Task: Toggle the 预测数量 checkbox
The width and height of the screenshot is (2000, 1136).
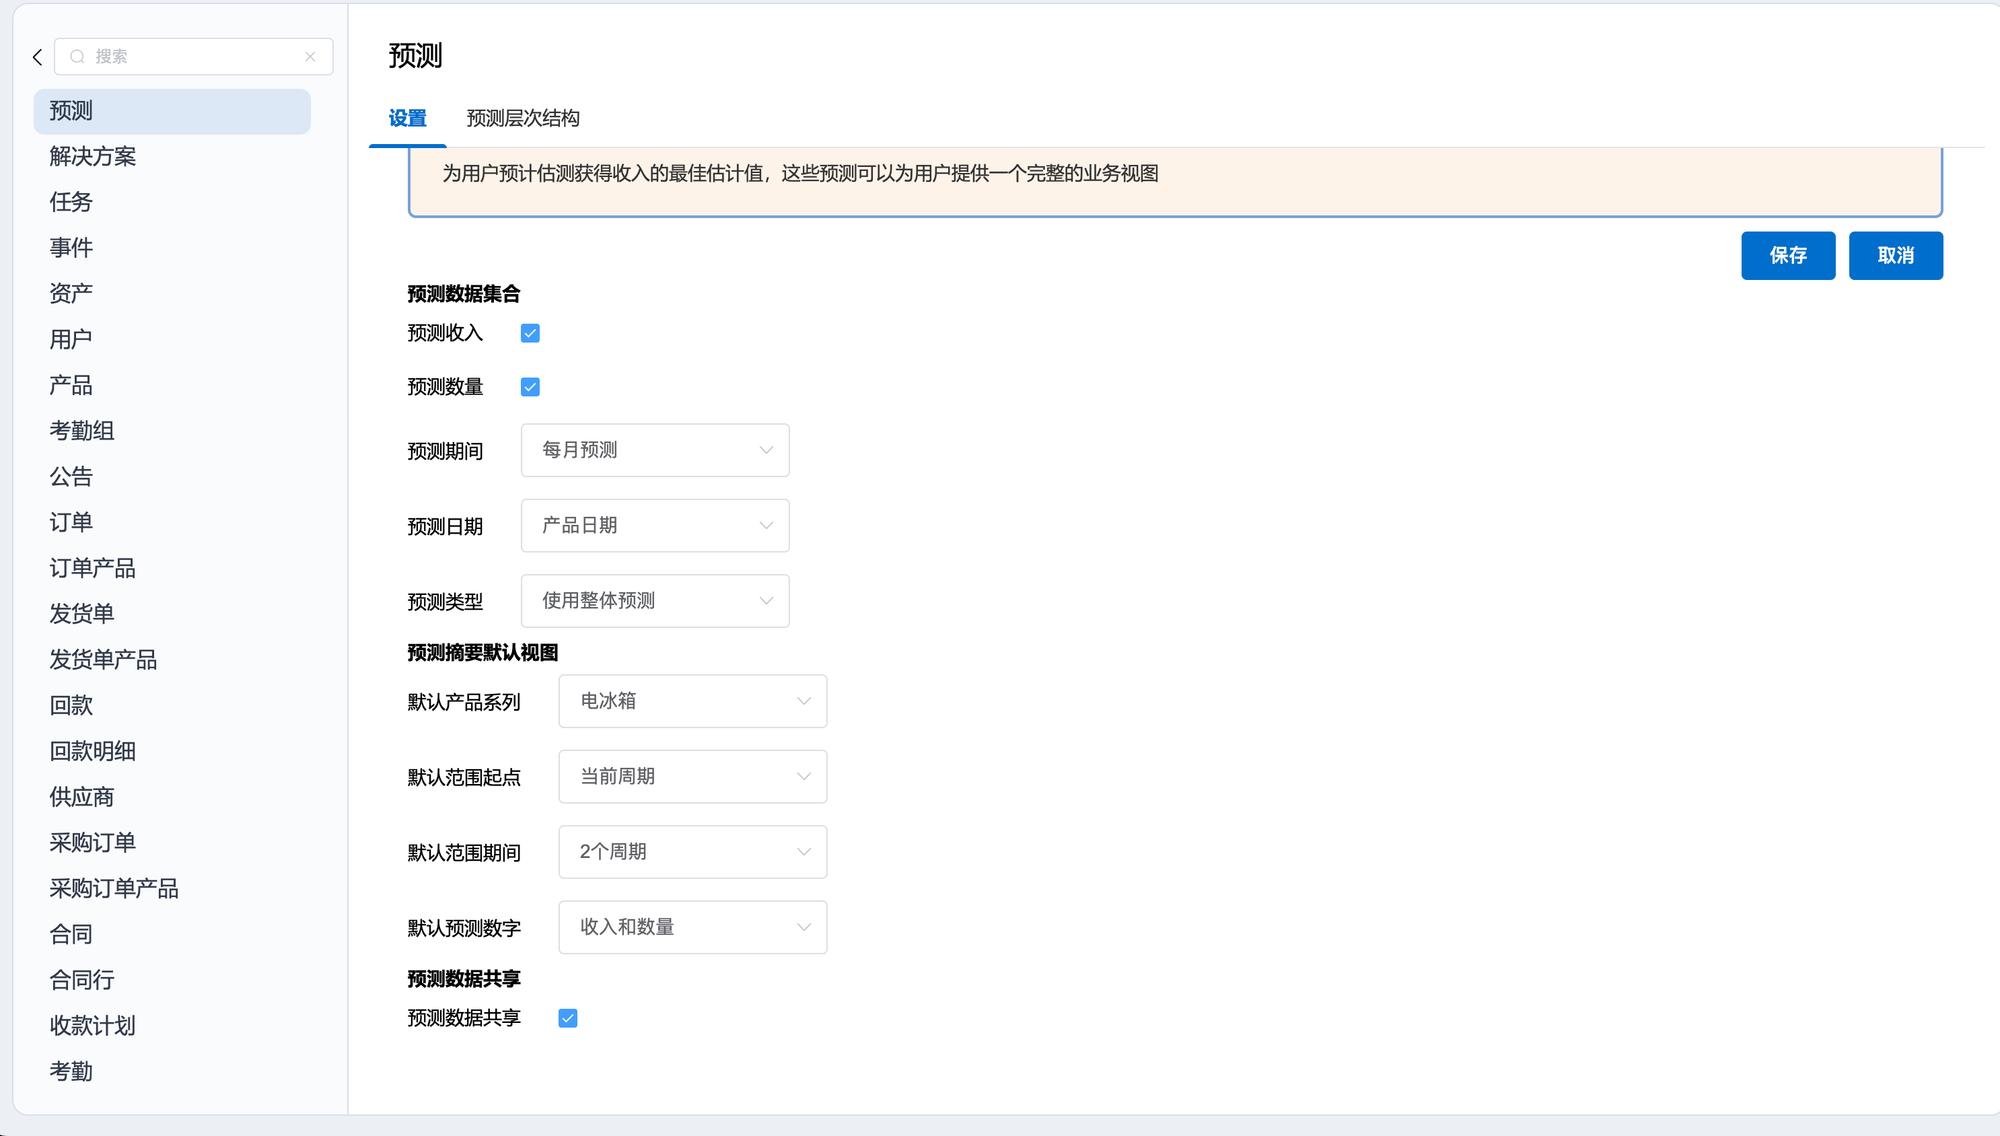Action: point(530,387)
